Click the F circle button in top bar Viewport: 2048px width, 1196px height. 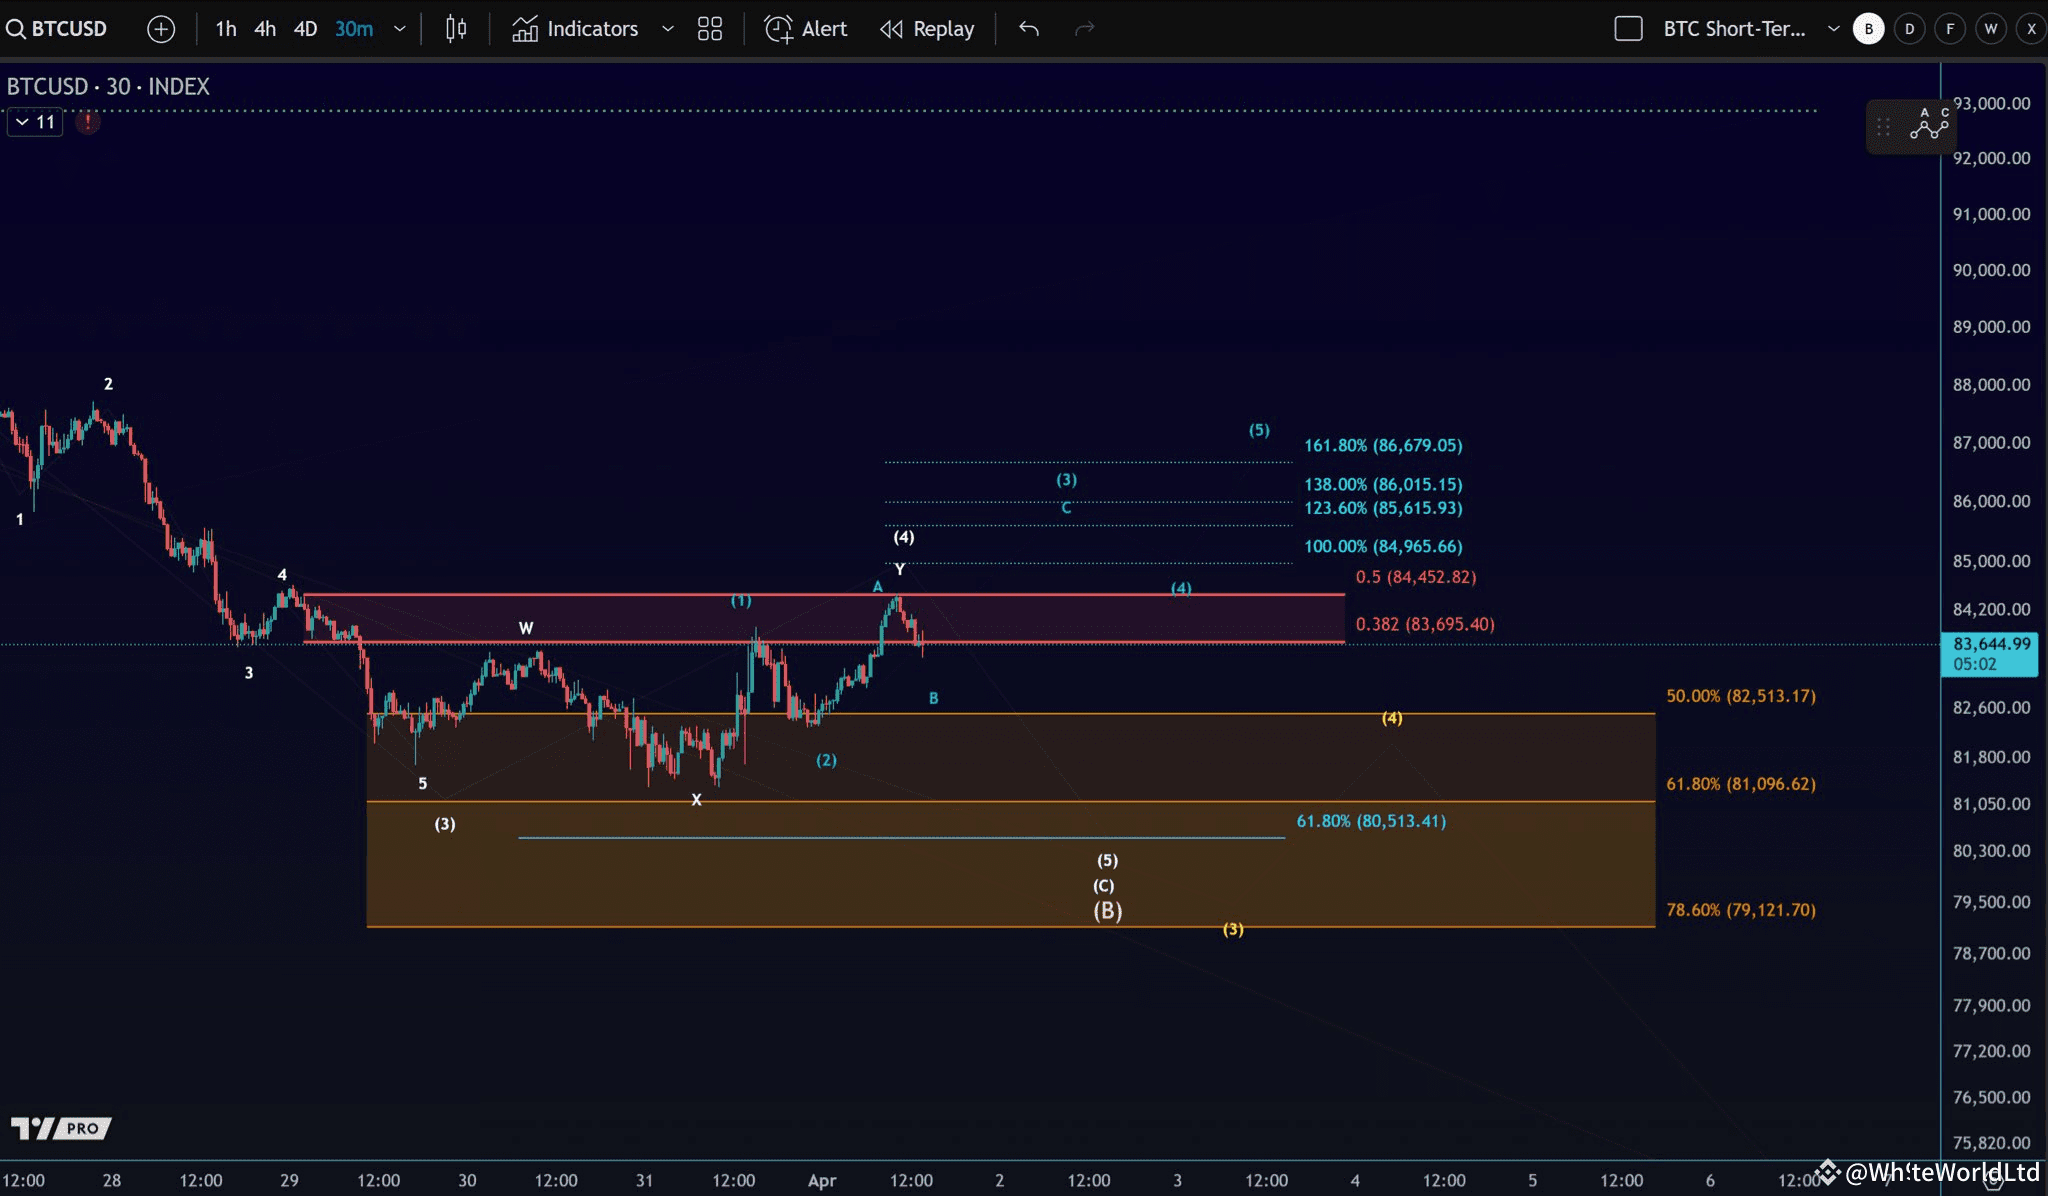tap(1950, 29)
